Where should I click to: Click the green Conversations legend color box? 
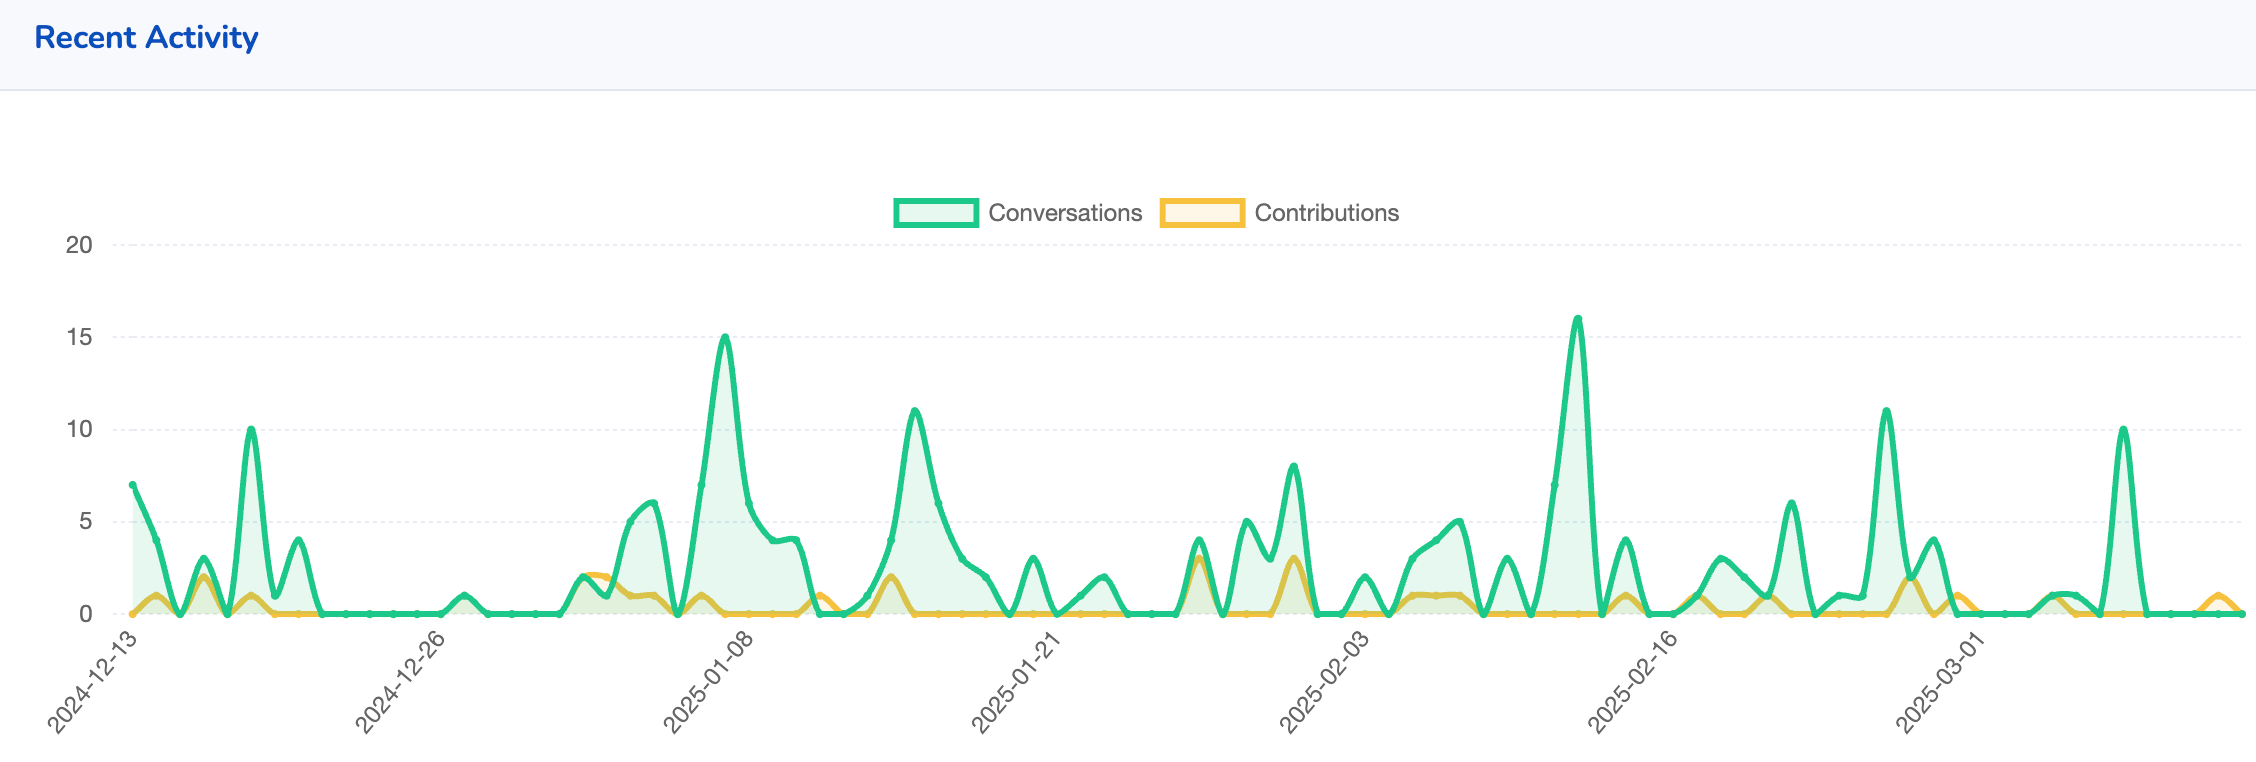936,213
